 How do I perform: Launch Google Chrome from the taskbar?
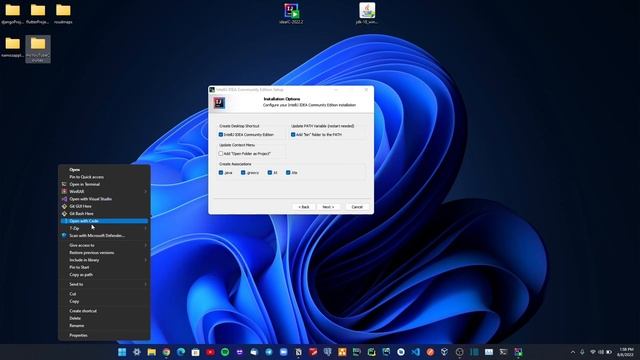(166, 352)
